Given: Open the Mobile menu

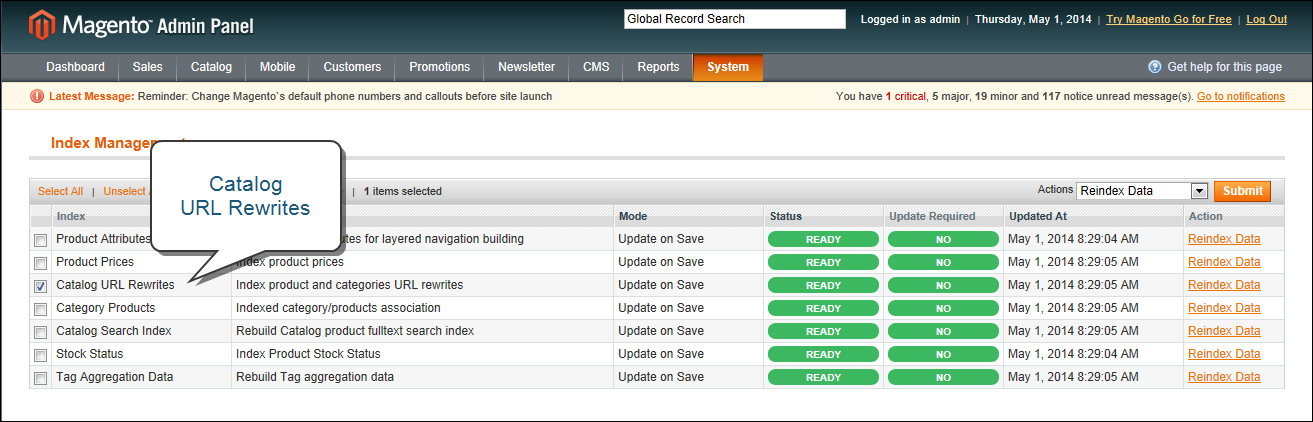Looking at the screenshot, I should pos(277,67).
